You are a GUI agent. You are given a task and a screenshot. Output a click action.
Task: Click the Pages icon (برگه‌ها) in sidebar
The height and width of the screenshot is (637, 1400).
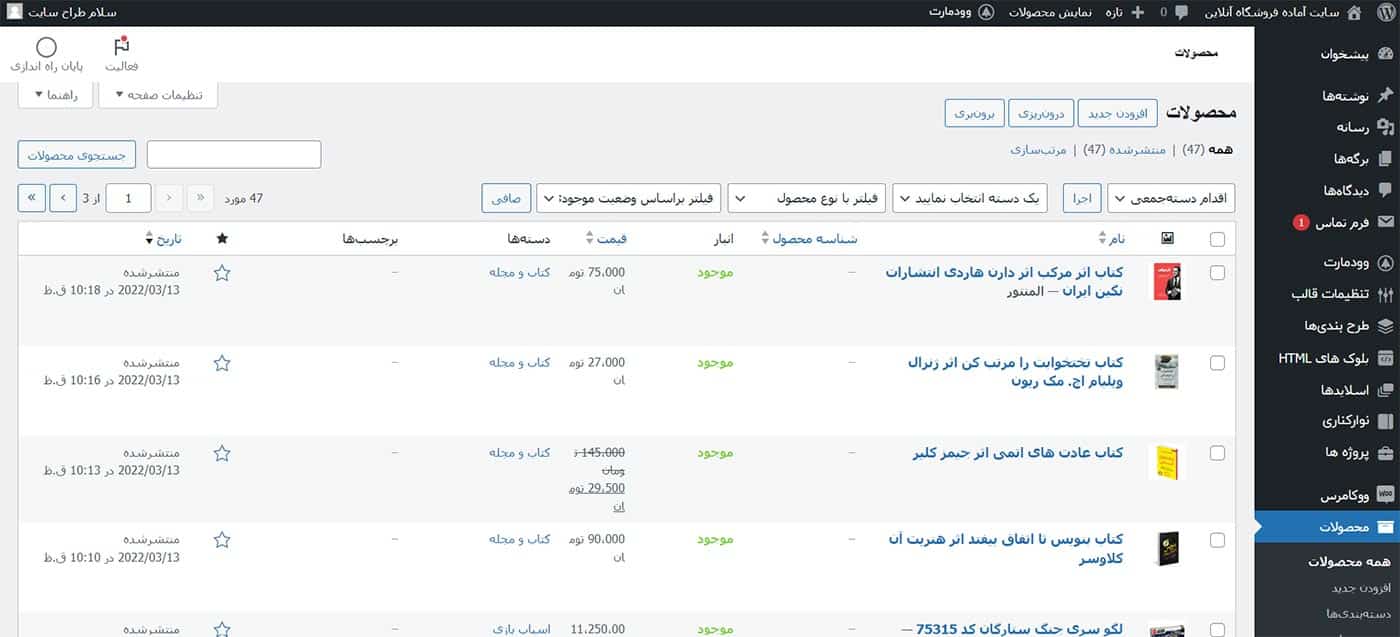(x=1385, y=158)
